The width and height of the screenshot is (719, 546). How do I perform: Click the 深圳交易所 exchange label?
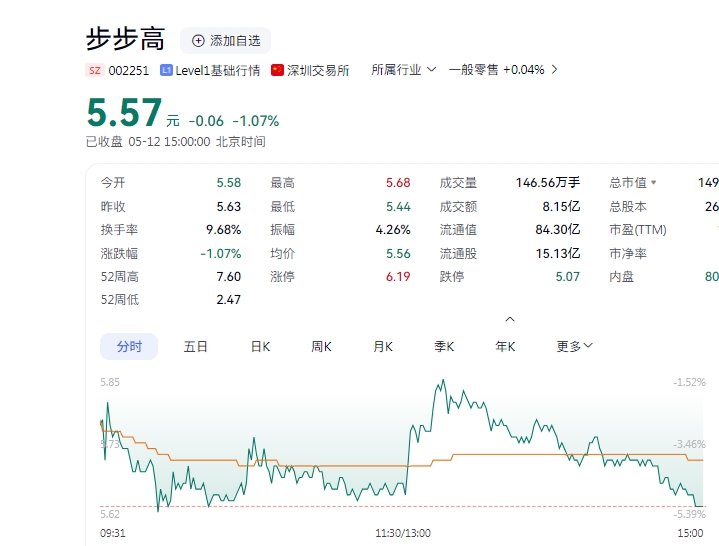pos(318,71)
